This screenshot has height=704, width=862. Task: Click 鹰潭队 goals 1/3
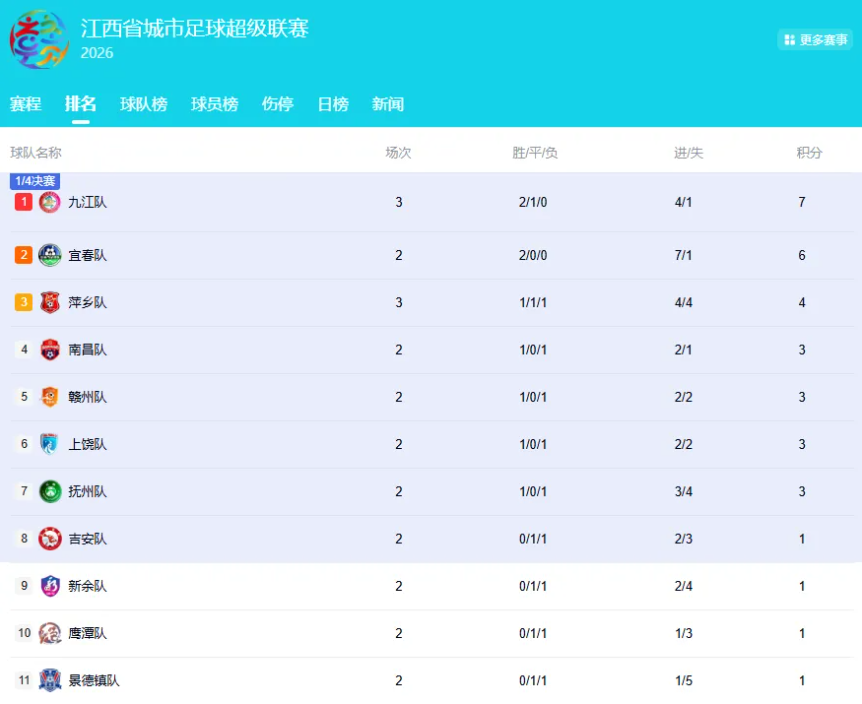[x=683, y=633]
